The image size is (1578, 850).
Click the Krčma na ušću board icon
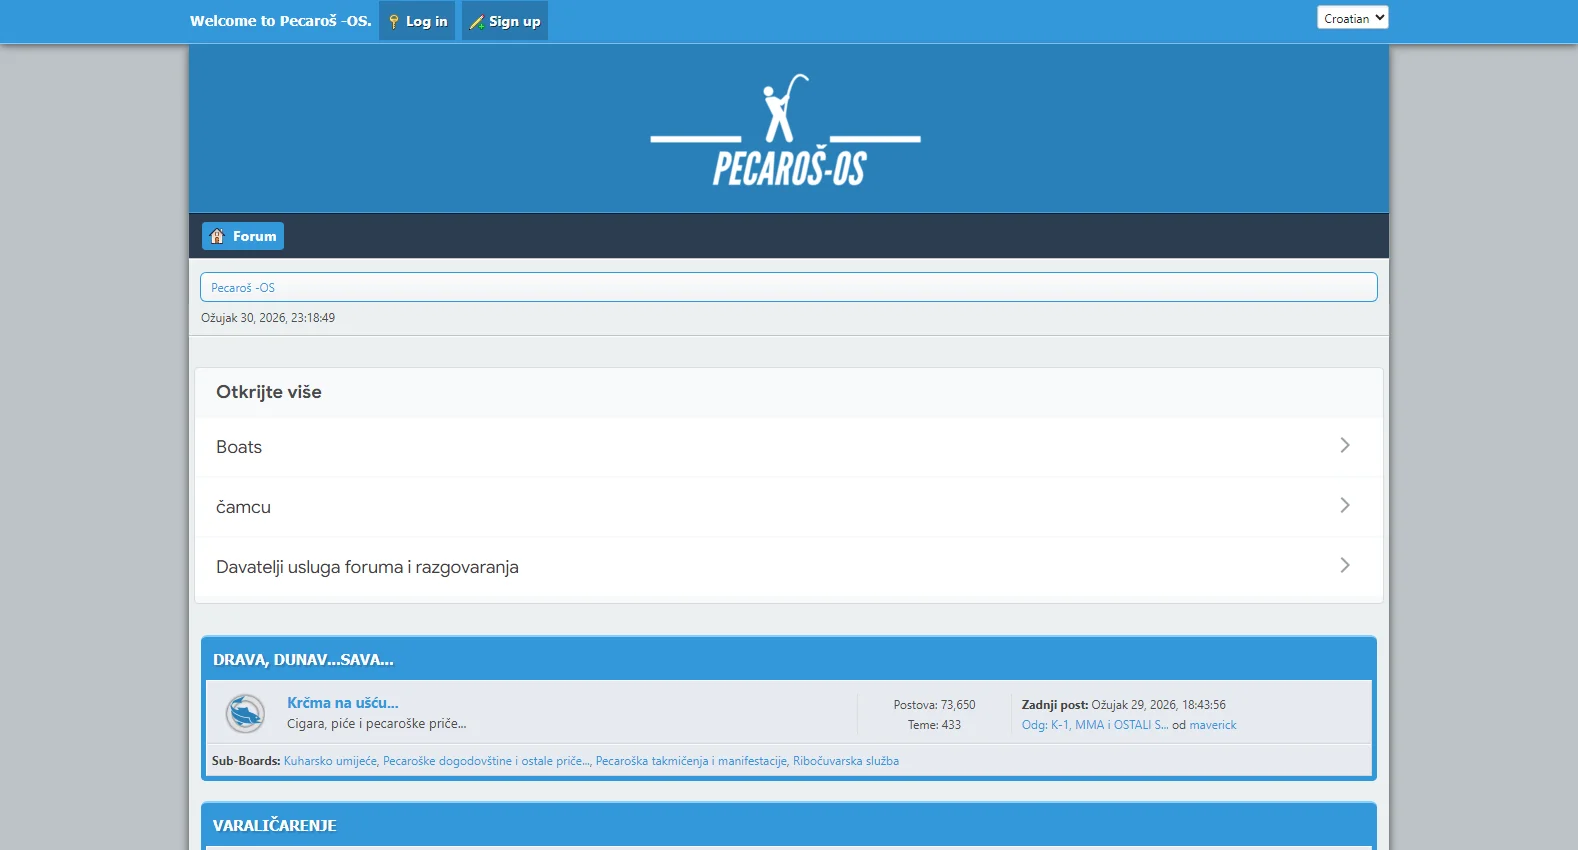[x=245, y=714]
